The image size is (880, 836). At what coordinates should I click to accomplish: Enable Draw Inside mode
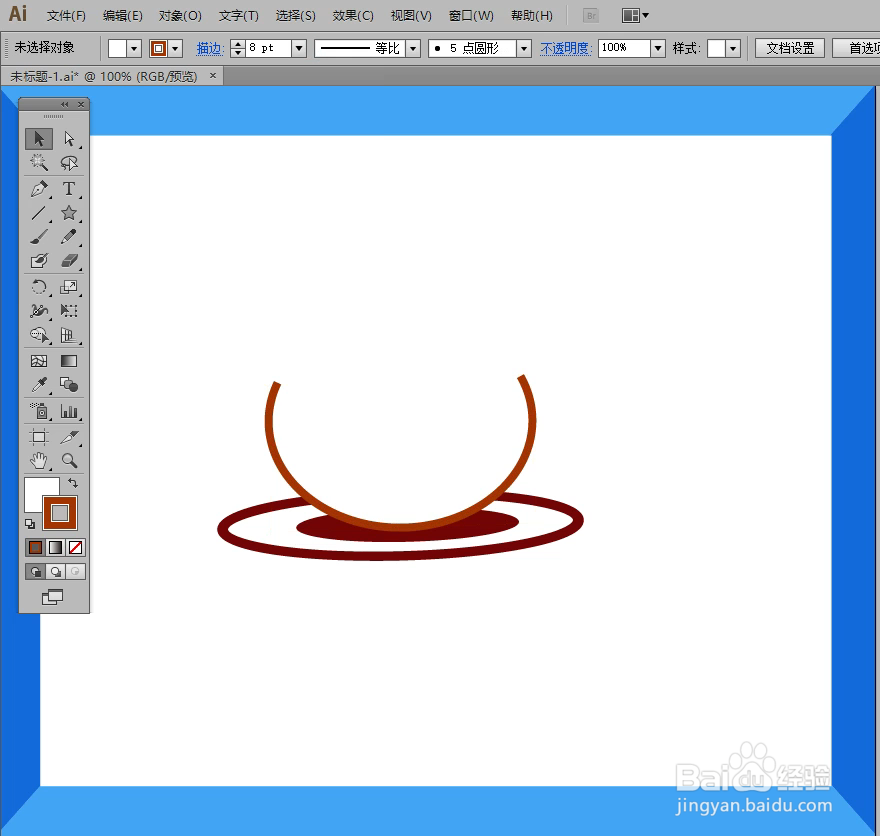[x=76, y=572]
